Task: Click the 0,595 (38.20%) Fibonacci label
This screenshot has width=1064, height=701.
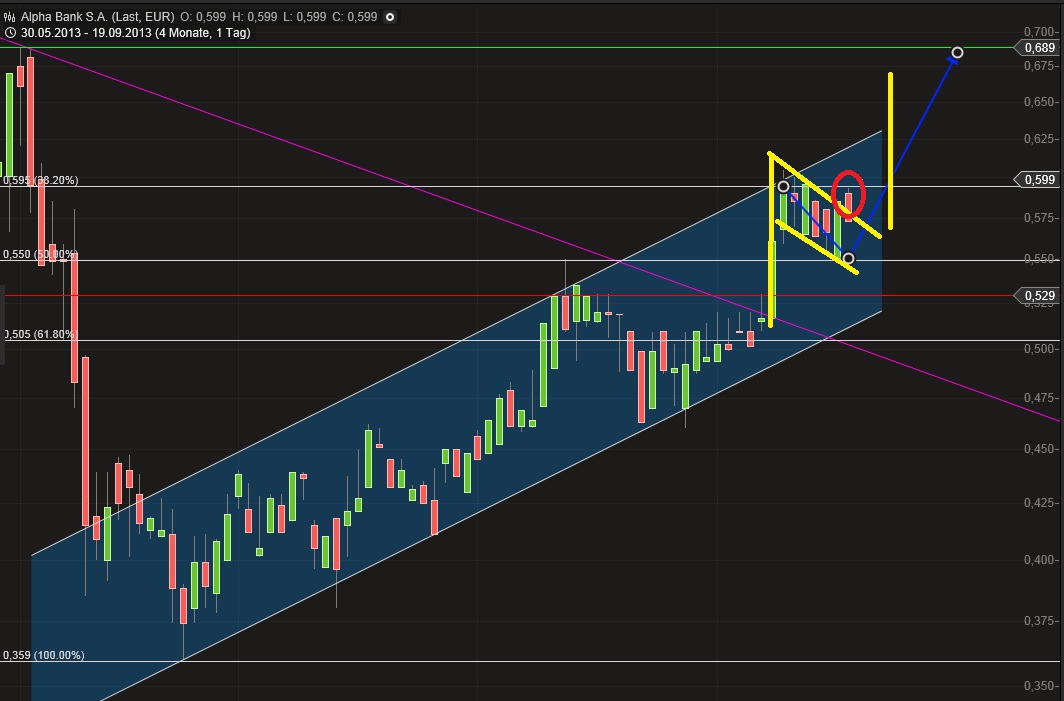Action: (x=41, y=181)
